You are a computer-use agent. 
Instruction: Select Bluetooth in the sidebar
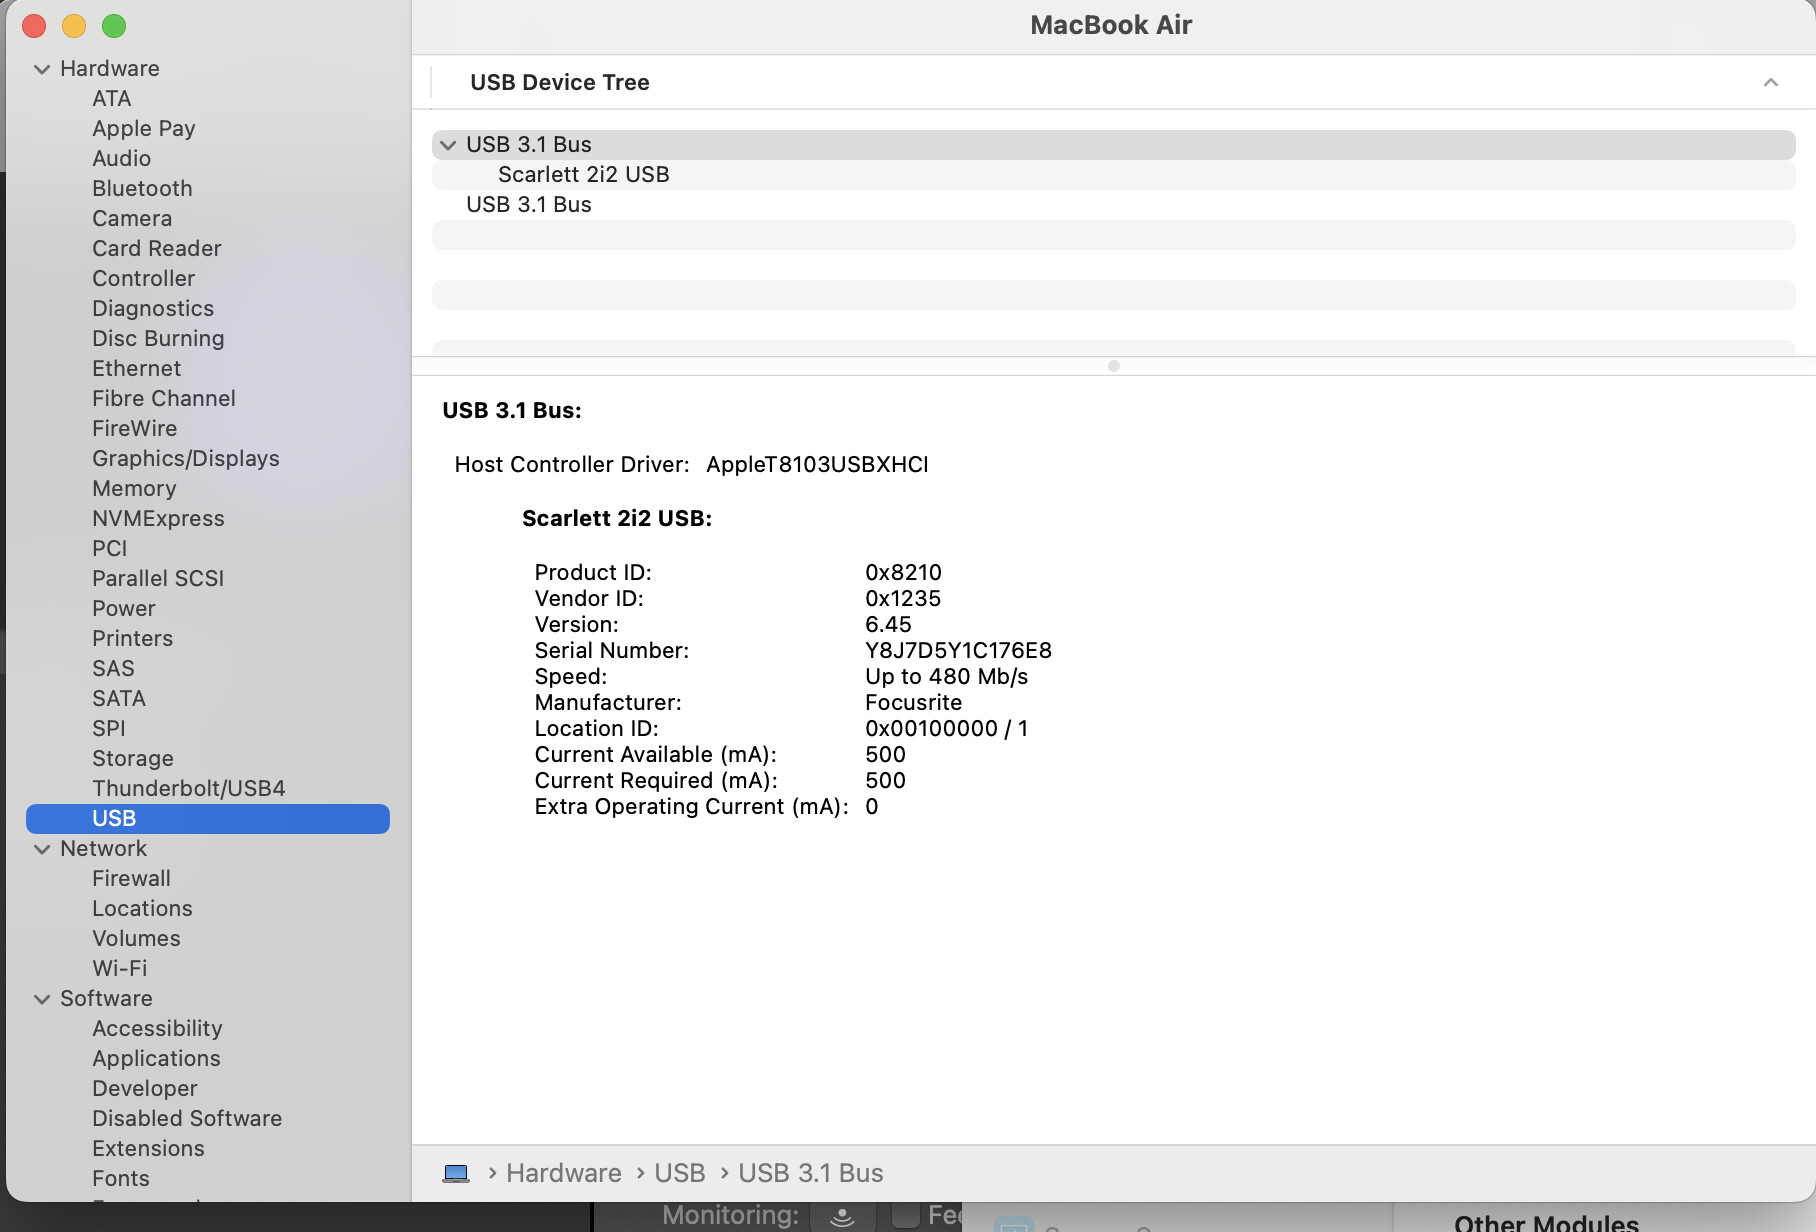pos(142,188)
